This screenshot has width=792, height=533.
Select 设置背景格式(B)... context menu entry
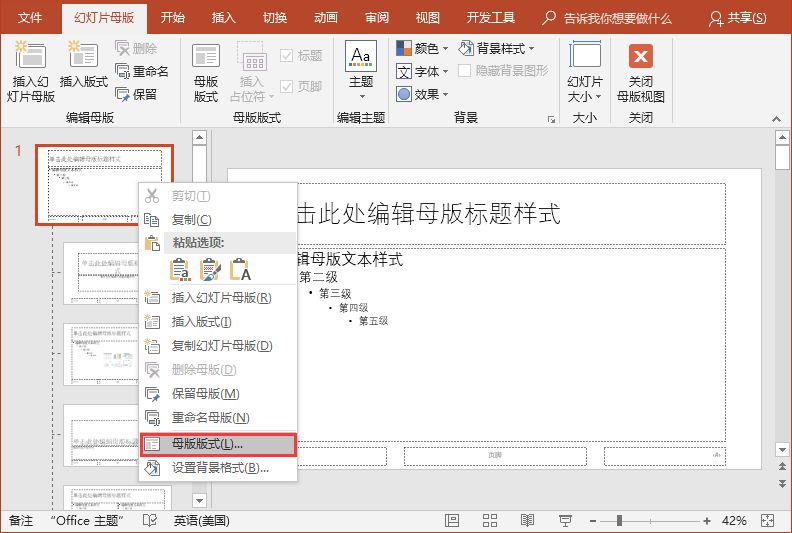[218, 468]
